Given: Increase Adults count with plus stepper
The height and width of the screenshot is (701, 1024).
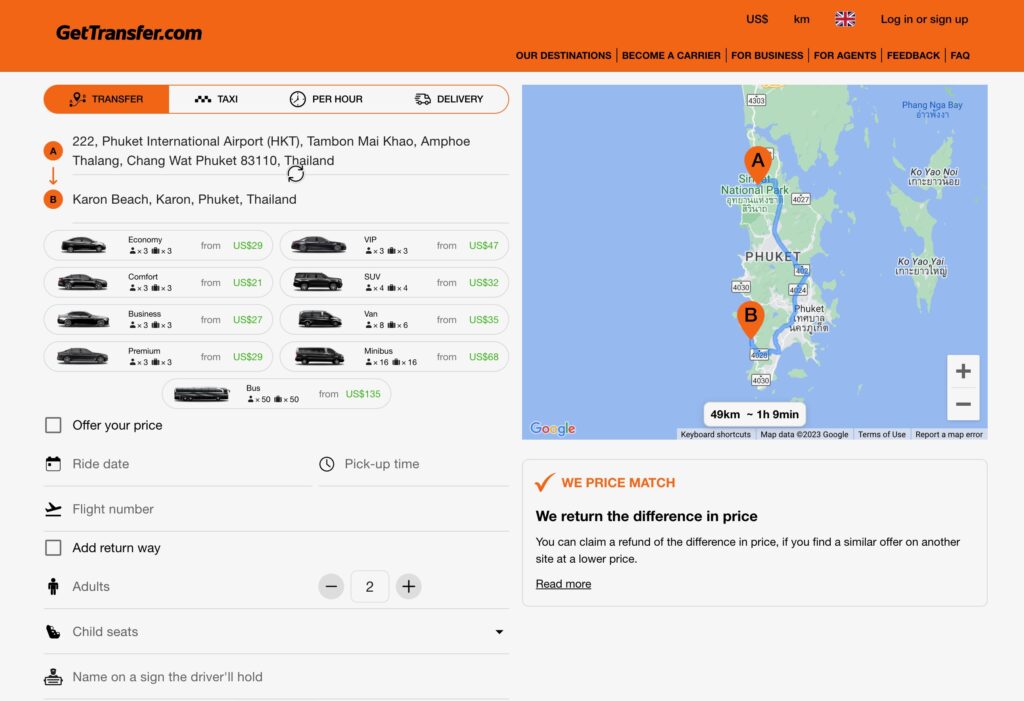Looking at the screenshot, I should click(408, 586).
